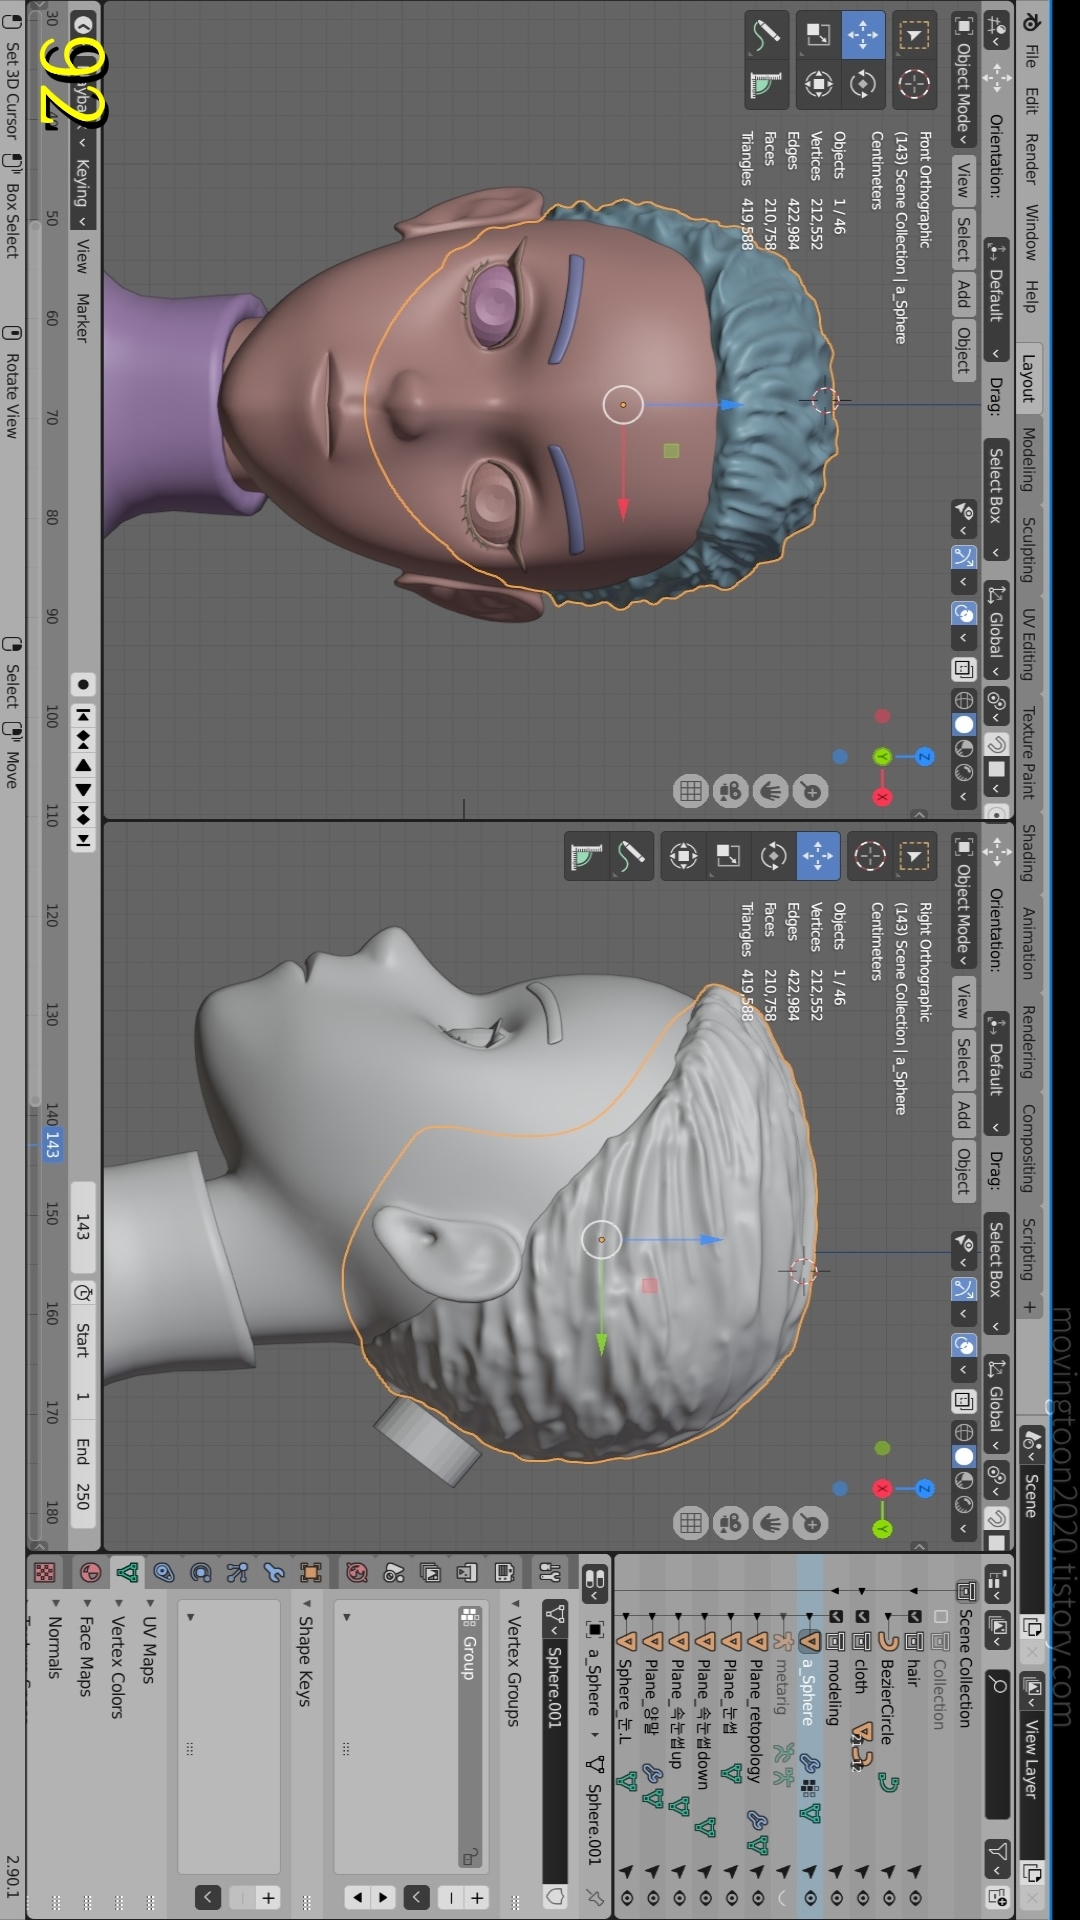Select the Annotate pencil tool in Front Orthographic viewport
Image resolution: width=1080 pixels, height=1920 pixels.
(x=766, y=35)
